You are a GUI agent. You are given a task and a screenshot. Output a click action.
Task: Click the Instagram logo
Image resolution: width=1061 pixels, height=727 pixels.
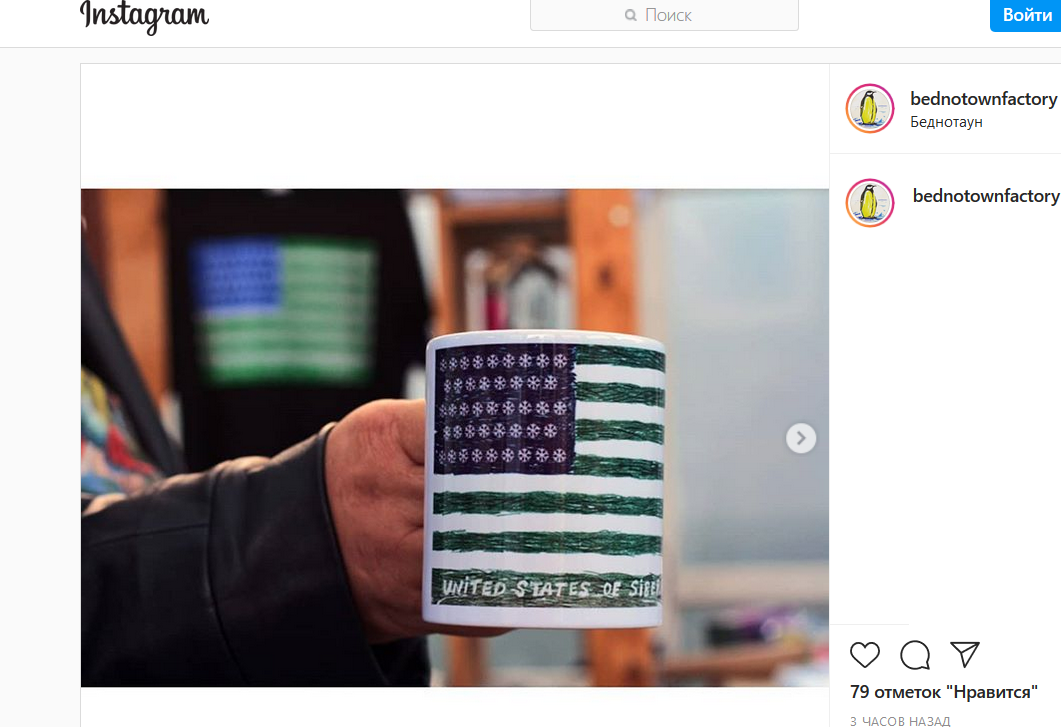click(x=144, y=15)
